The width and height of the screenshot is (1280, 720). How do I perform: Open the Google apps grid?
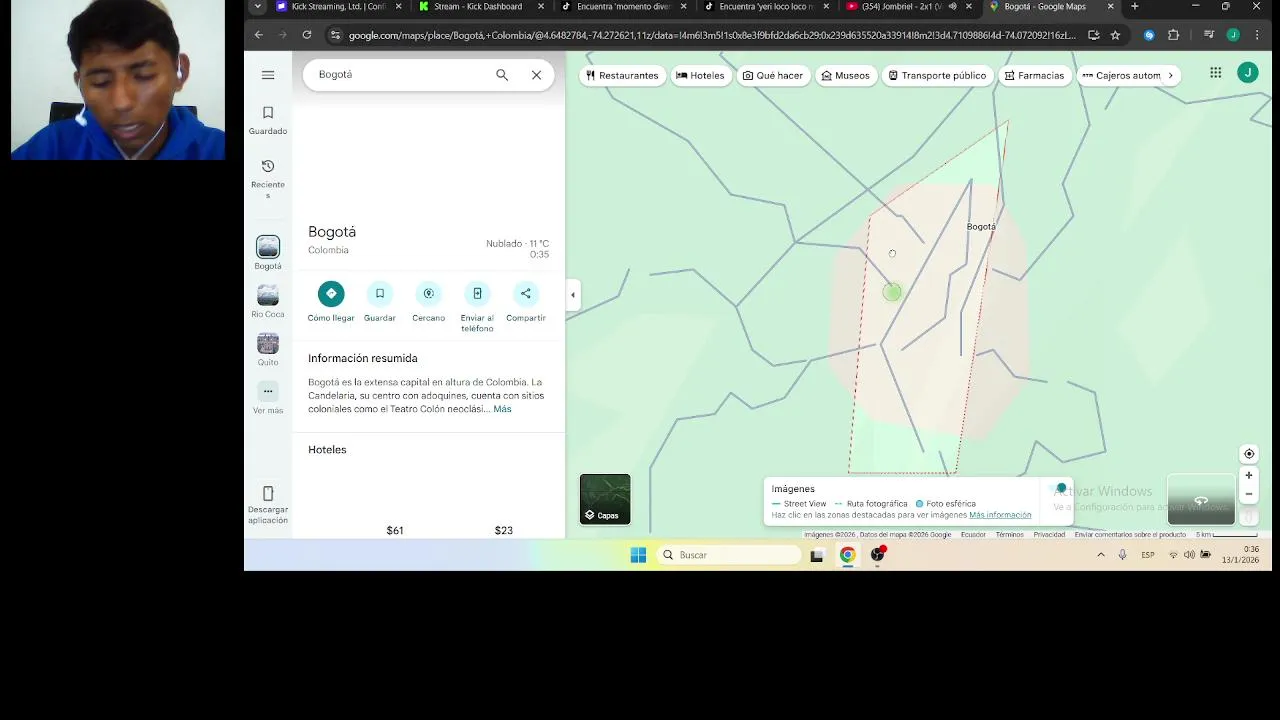[1216, 73]
